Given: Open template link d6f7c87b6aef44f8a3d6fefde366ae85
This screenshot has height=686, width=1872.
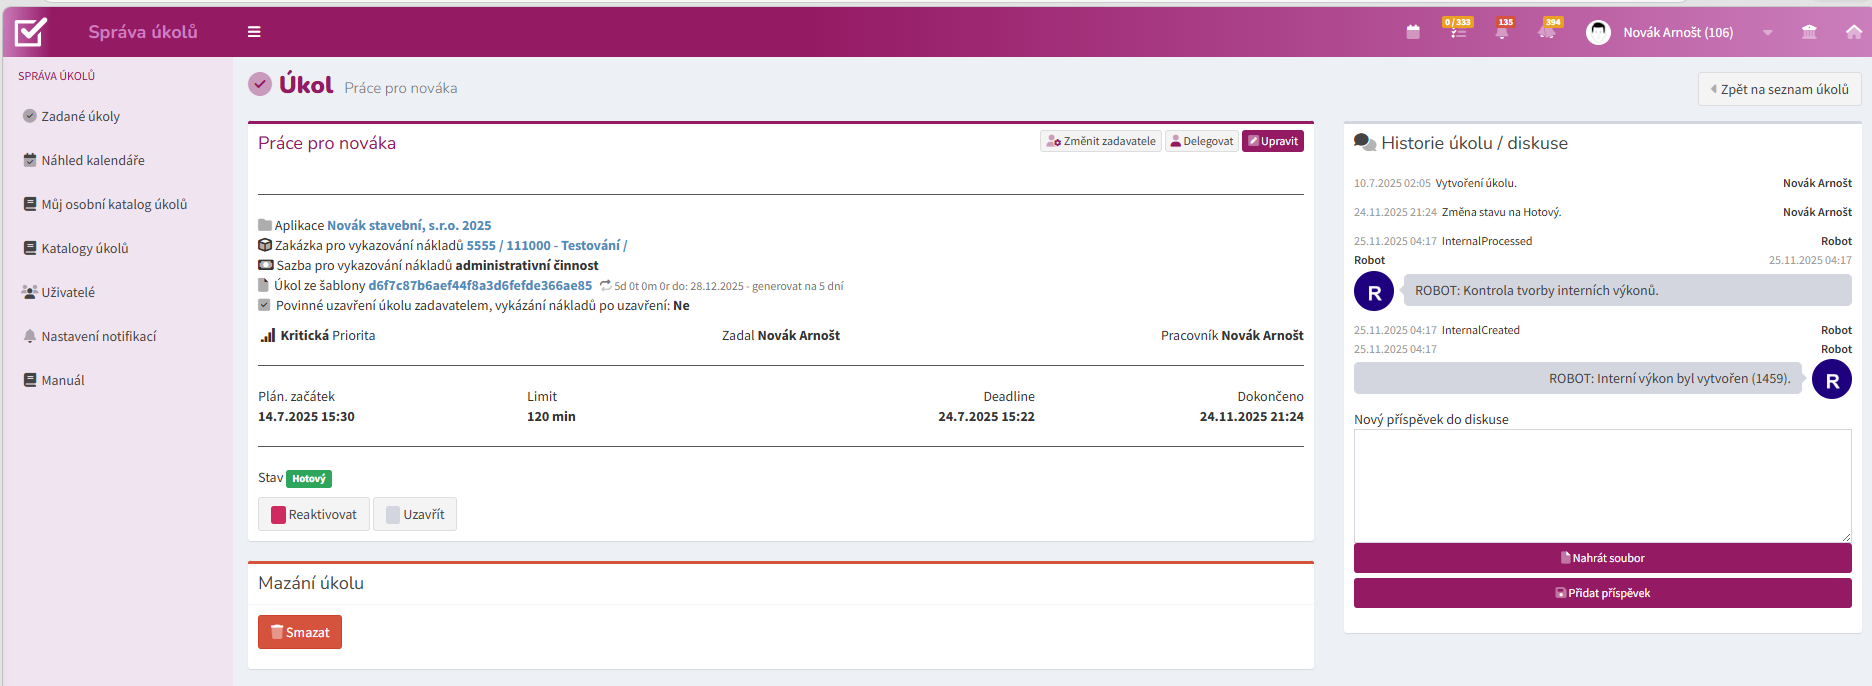Looking at the screenshot, I should pos(480,285).
